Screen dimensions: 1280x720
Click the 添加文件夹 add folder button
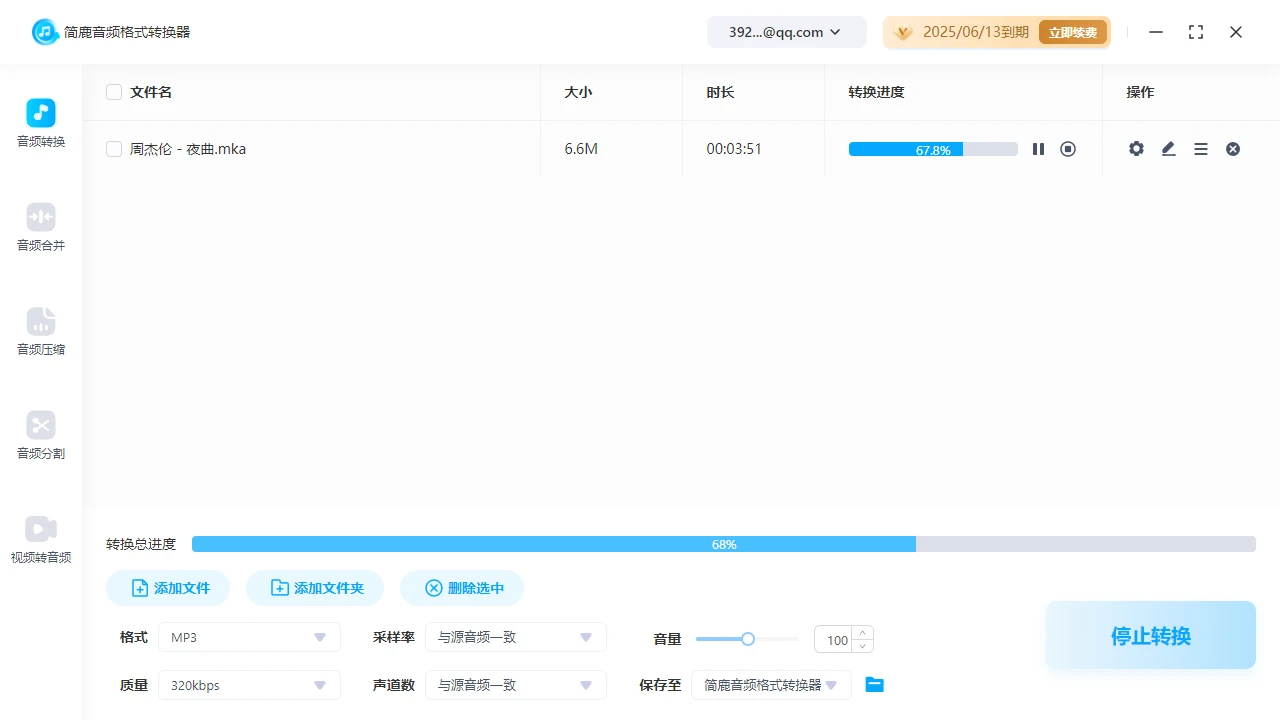click(316, 588)
